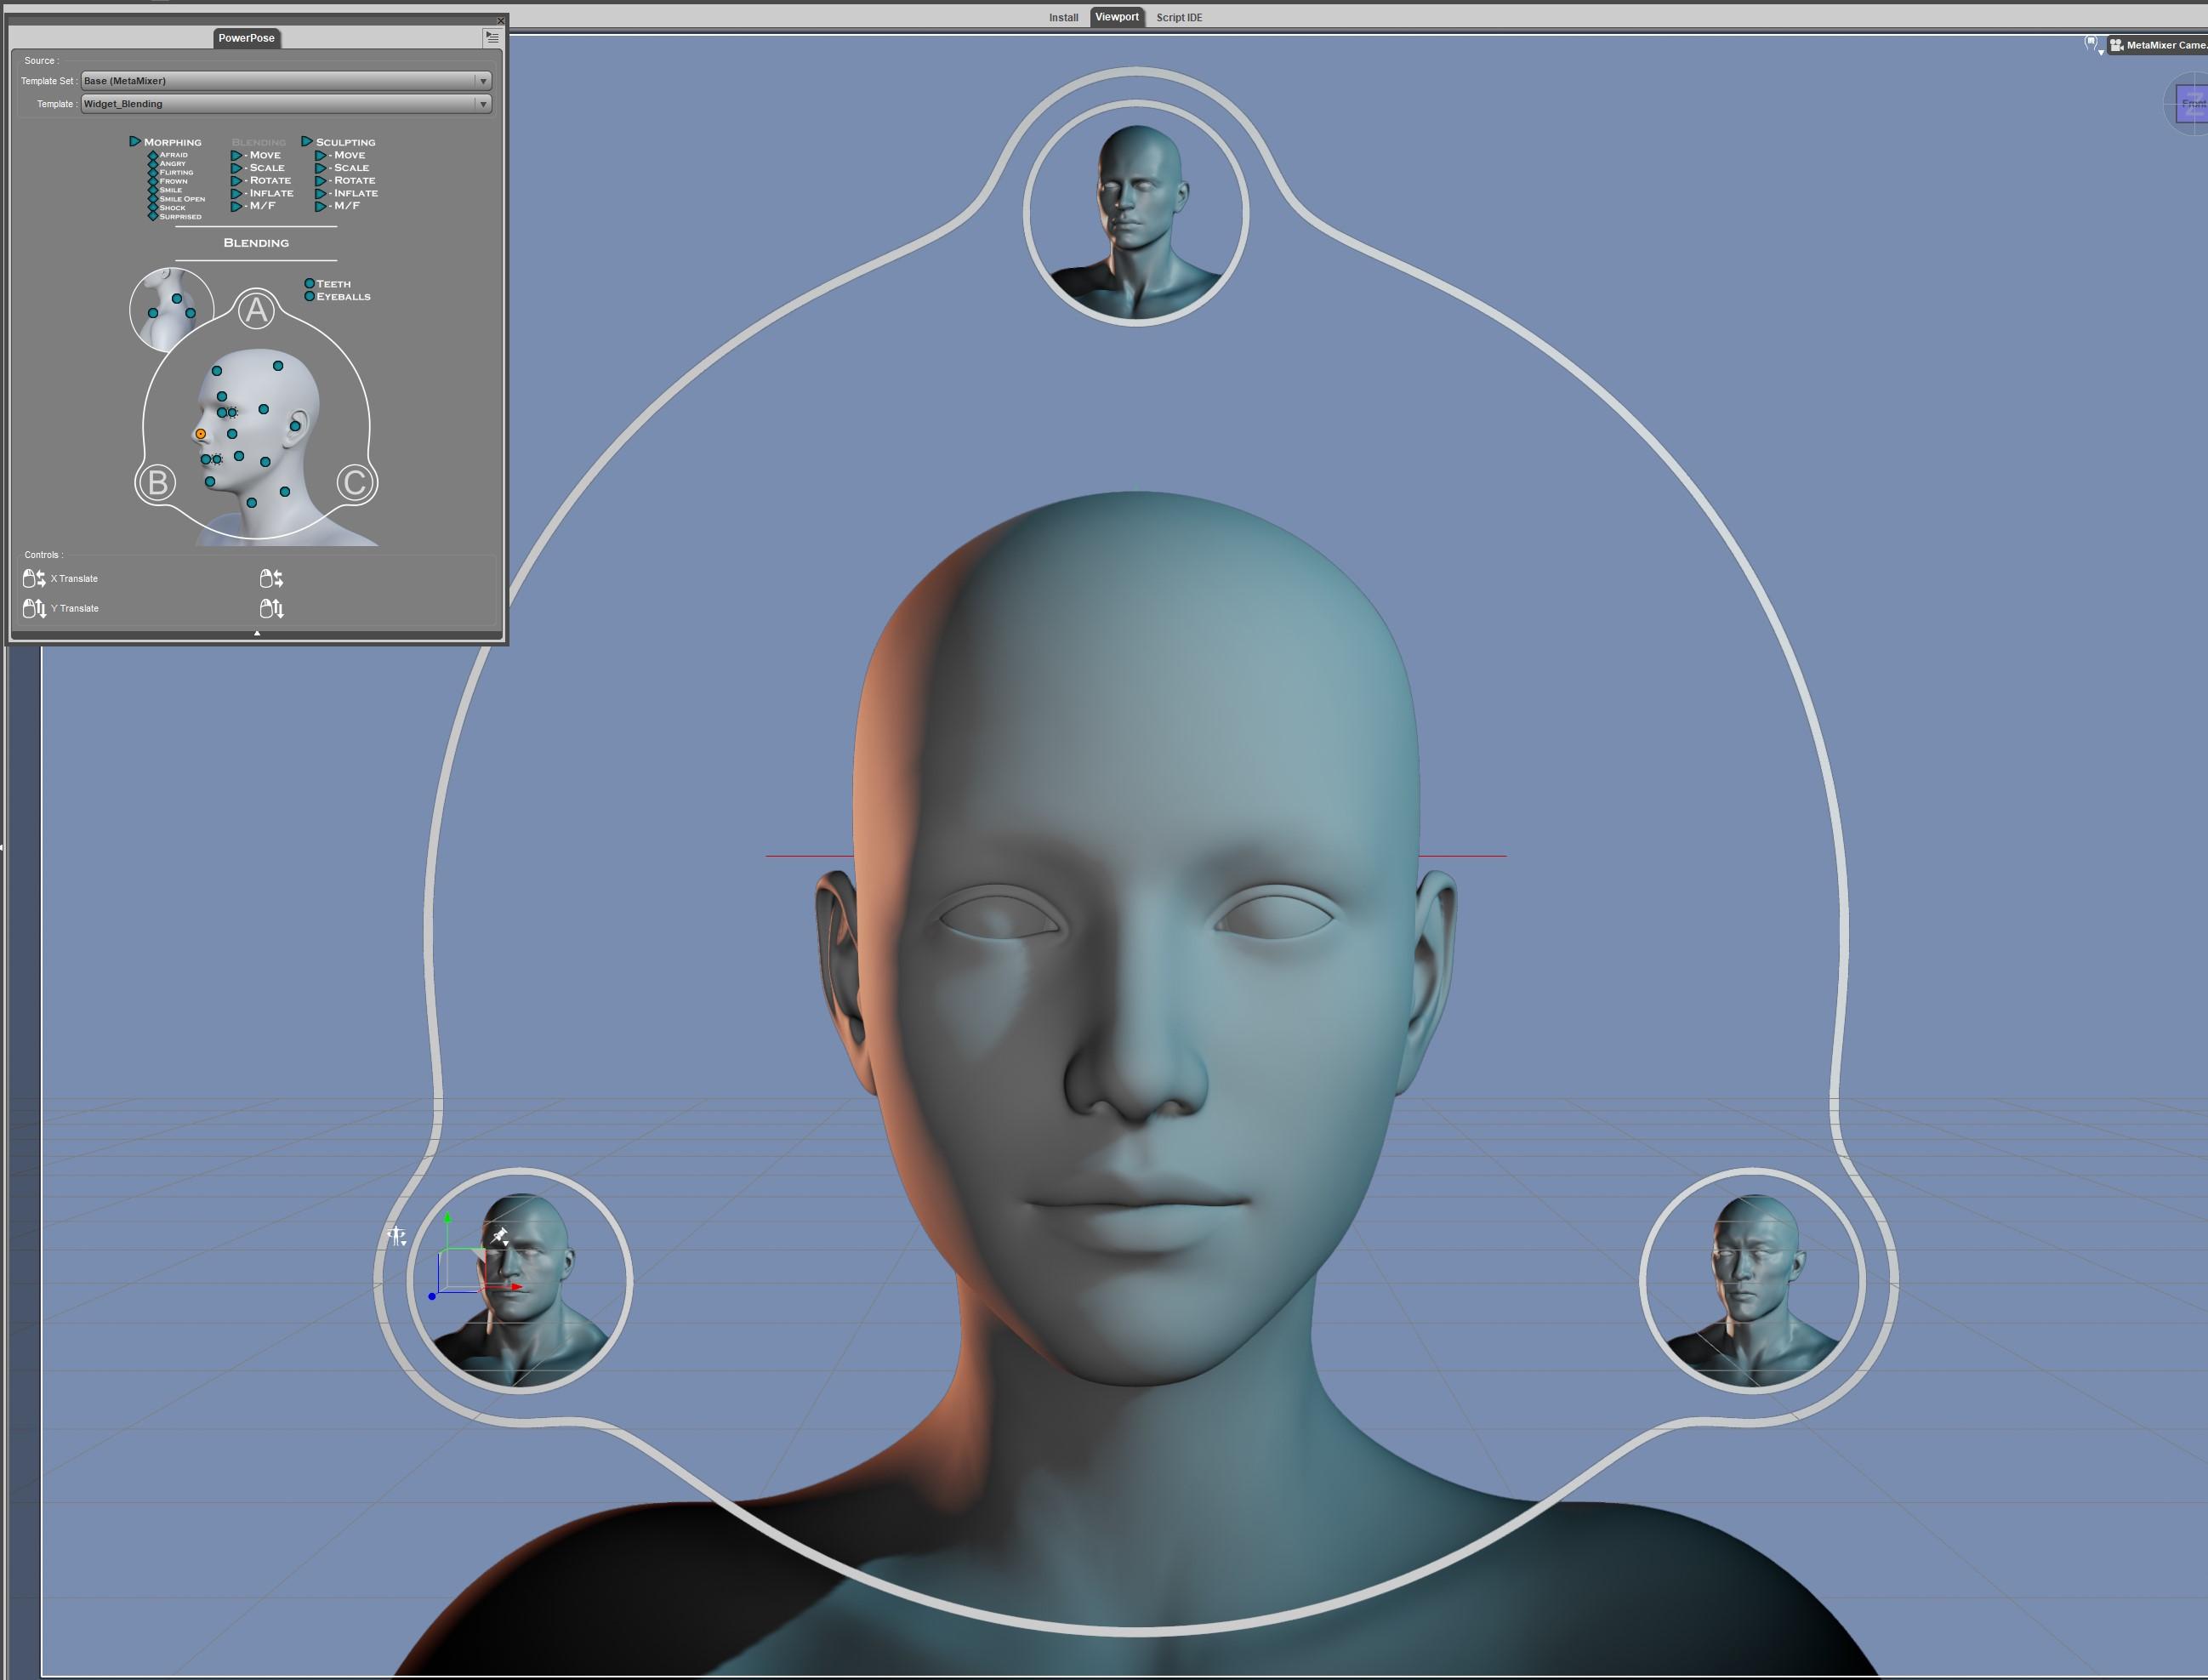Click the Sculpting Inflate link
The width and height of the screenshot is (2208, 1680).
pyautogui.click(x=355, y=193)
